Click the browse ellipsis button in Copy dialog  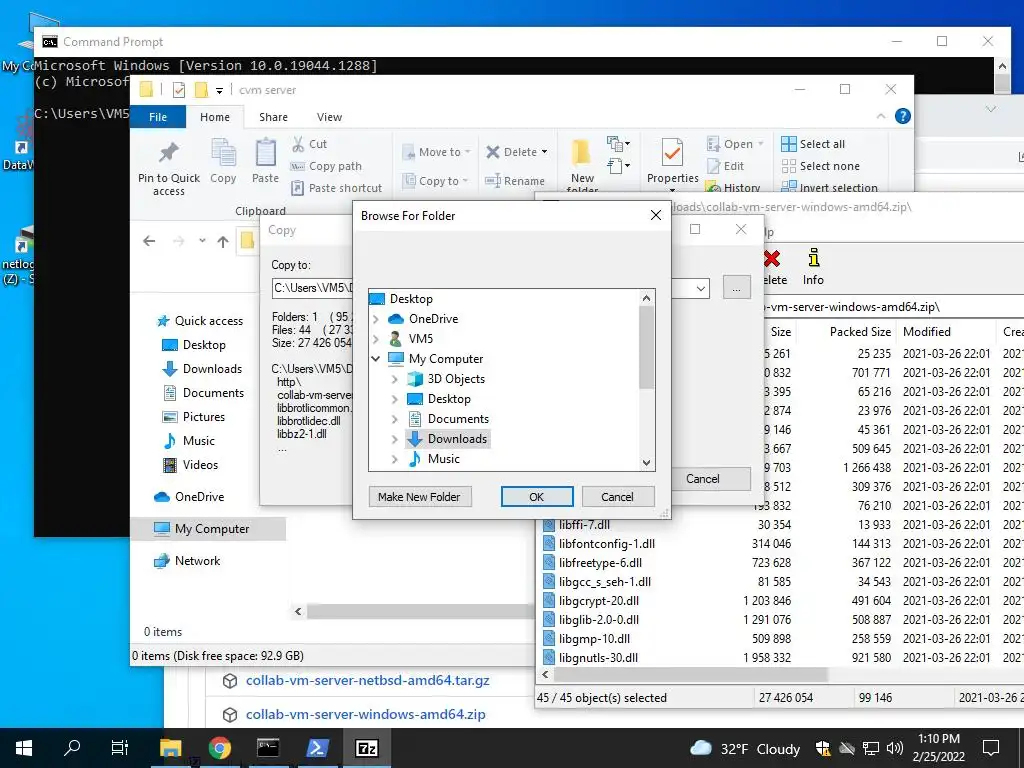click(737, 288)
